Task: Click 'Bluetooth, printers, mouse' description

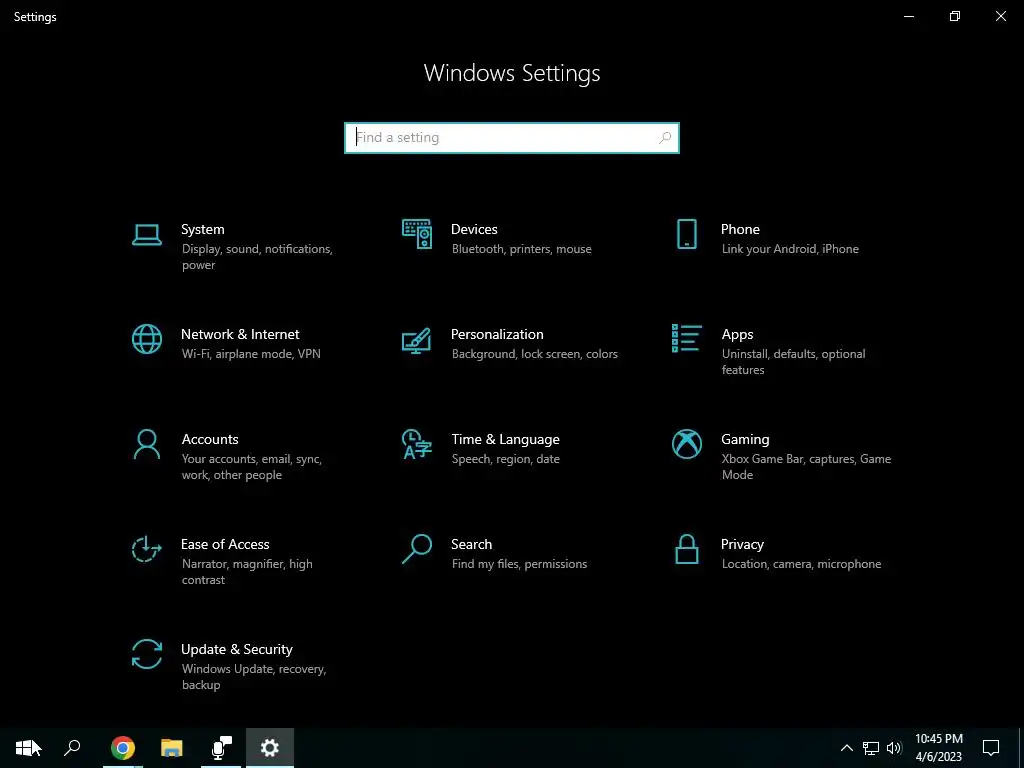Action: pyautogui.click(x=521, y=249)
